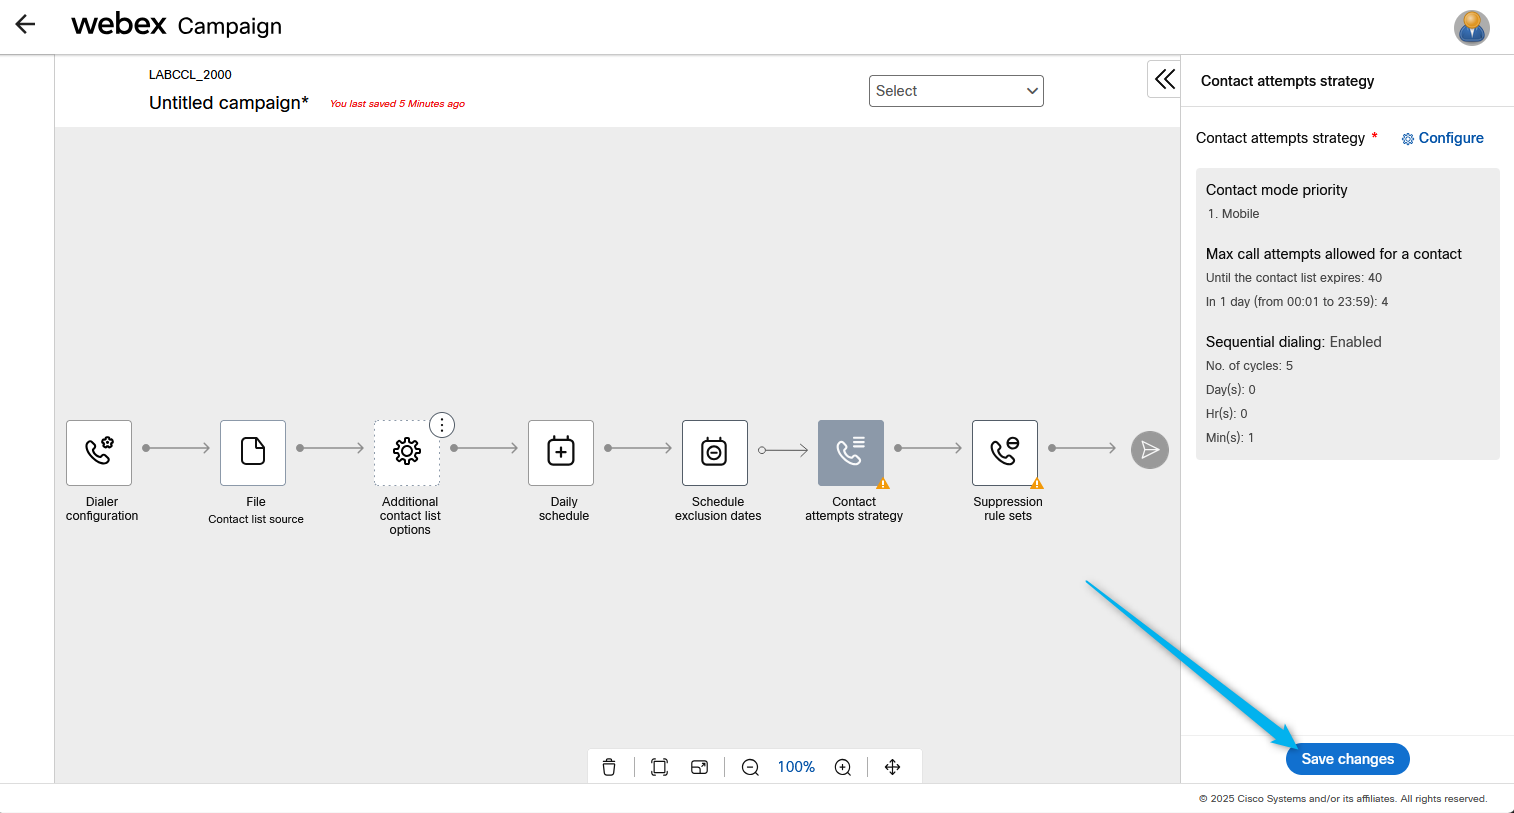This screenshot has height=813, width=1514.
Task: Collapse the right side panel
Action: point(1165,79)
